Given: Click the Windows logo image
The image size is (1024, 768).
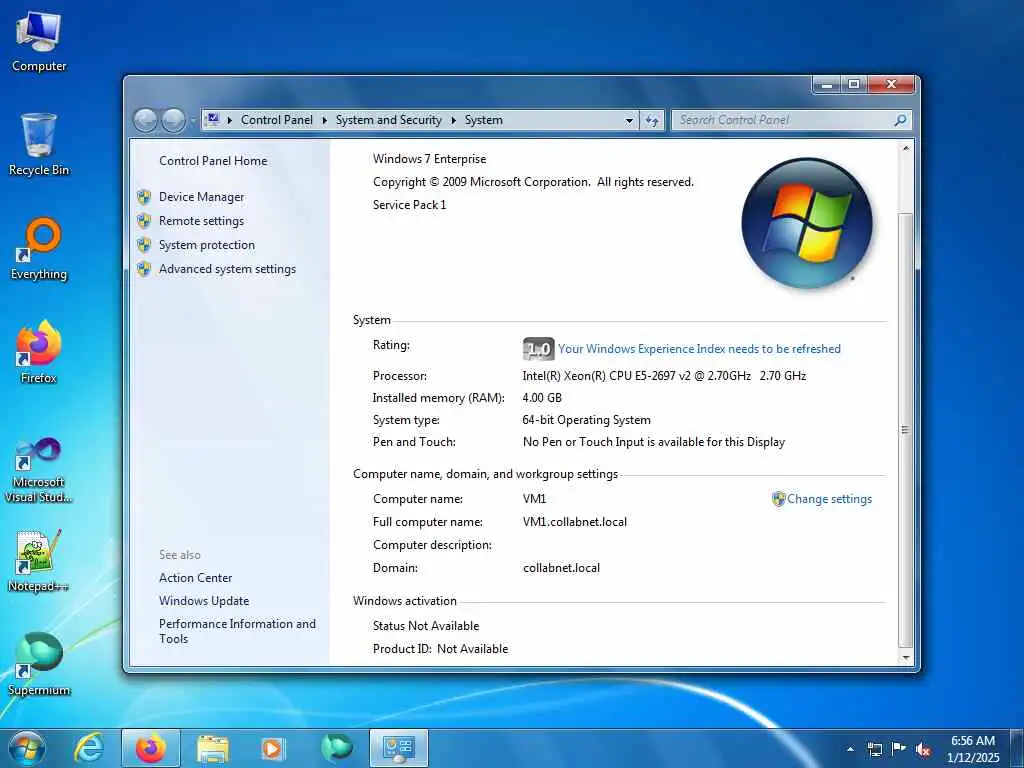Looking at the screenshot, I should [x=807, y=223].
